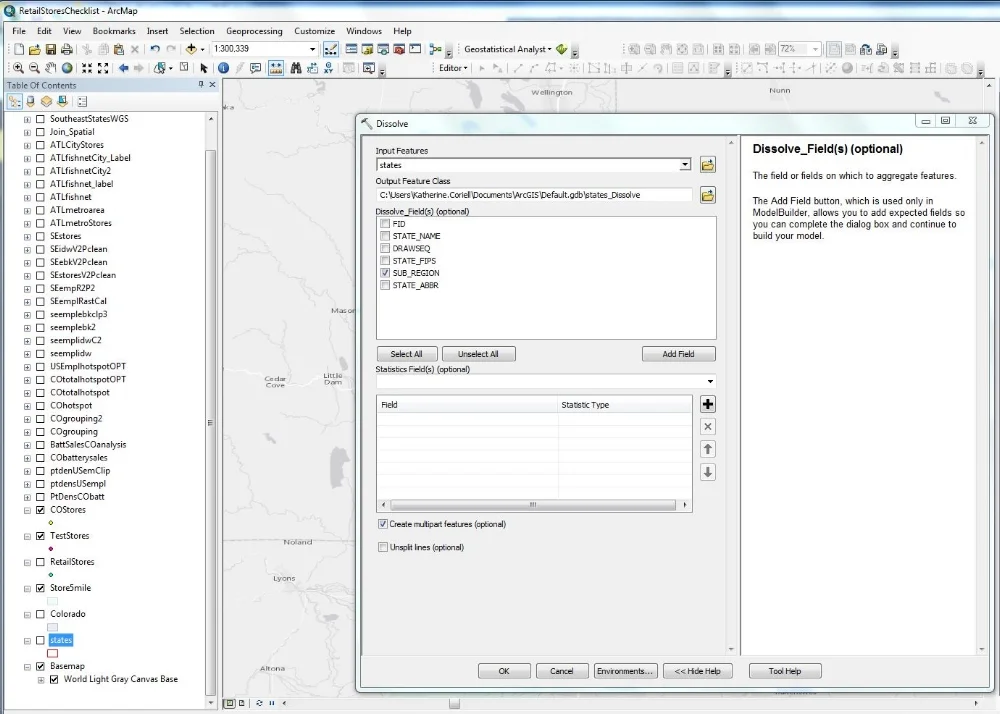Open the Windows menu
The image size is (1000, 714).
click(x=364, y=31)
